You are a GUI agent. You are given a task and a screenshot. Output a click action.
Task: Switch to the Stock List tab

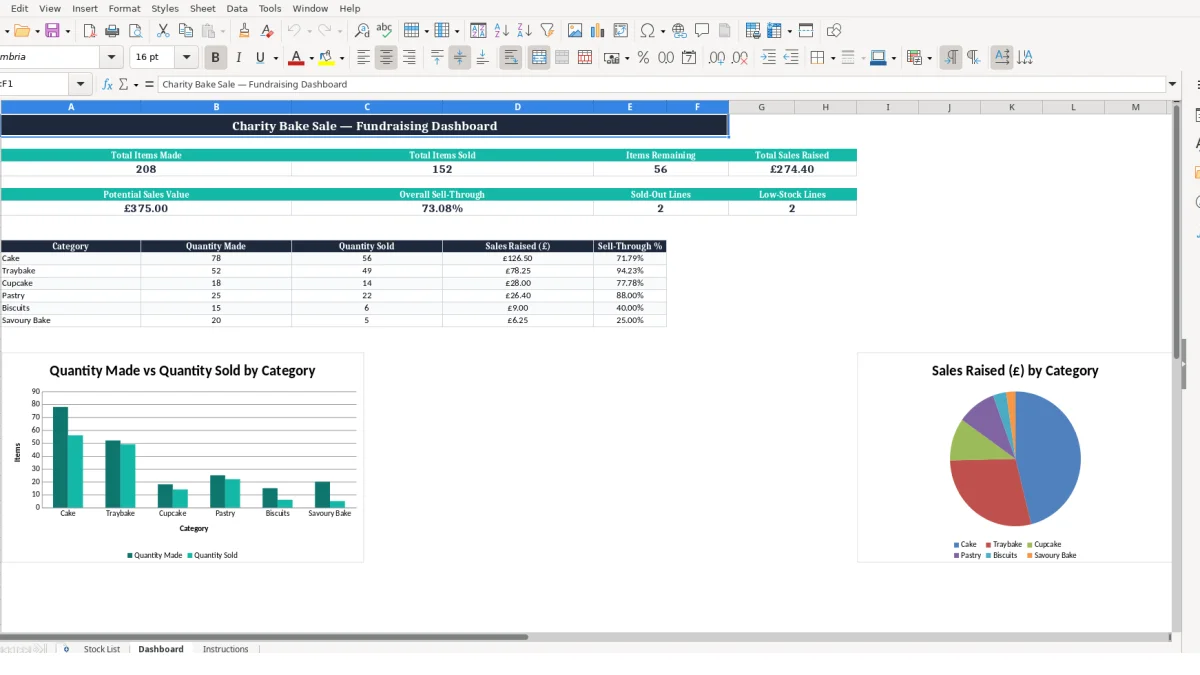coord(102,649)
